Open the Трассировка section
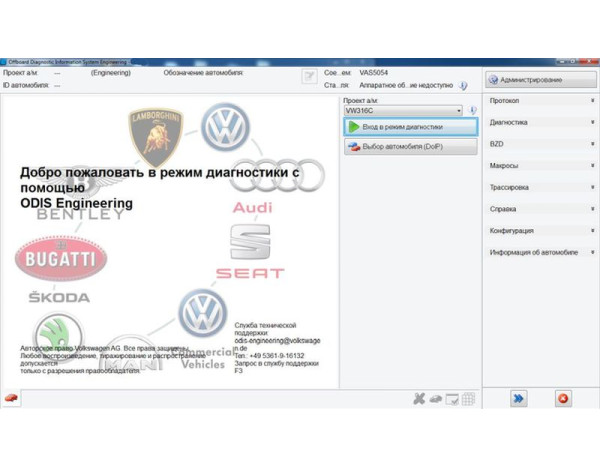This screenshot has width=600, height=468. tap(541, 187)
